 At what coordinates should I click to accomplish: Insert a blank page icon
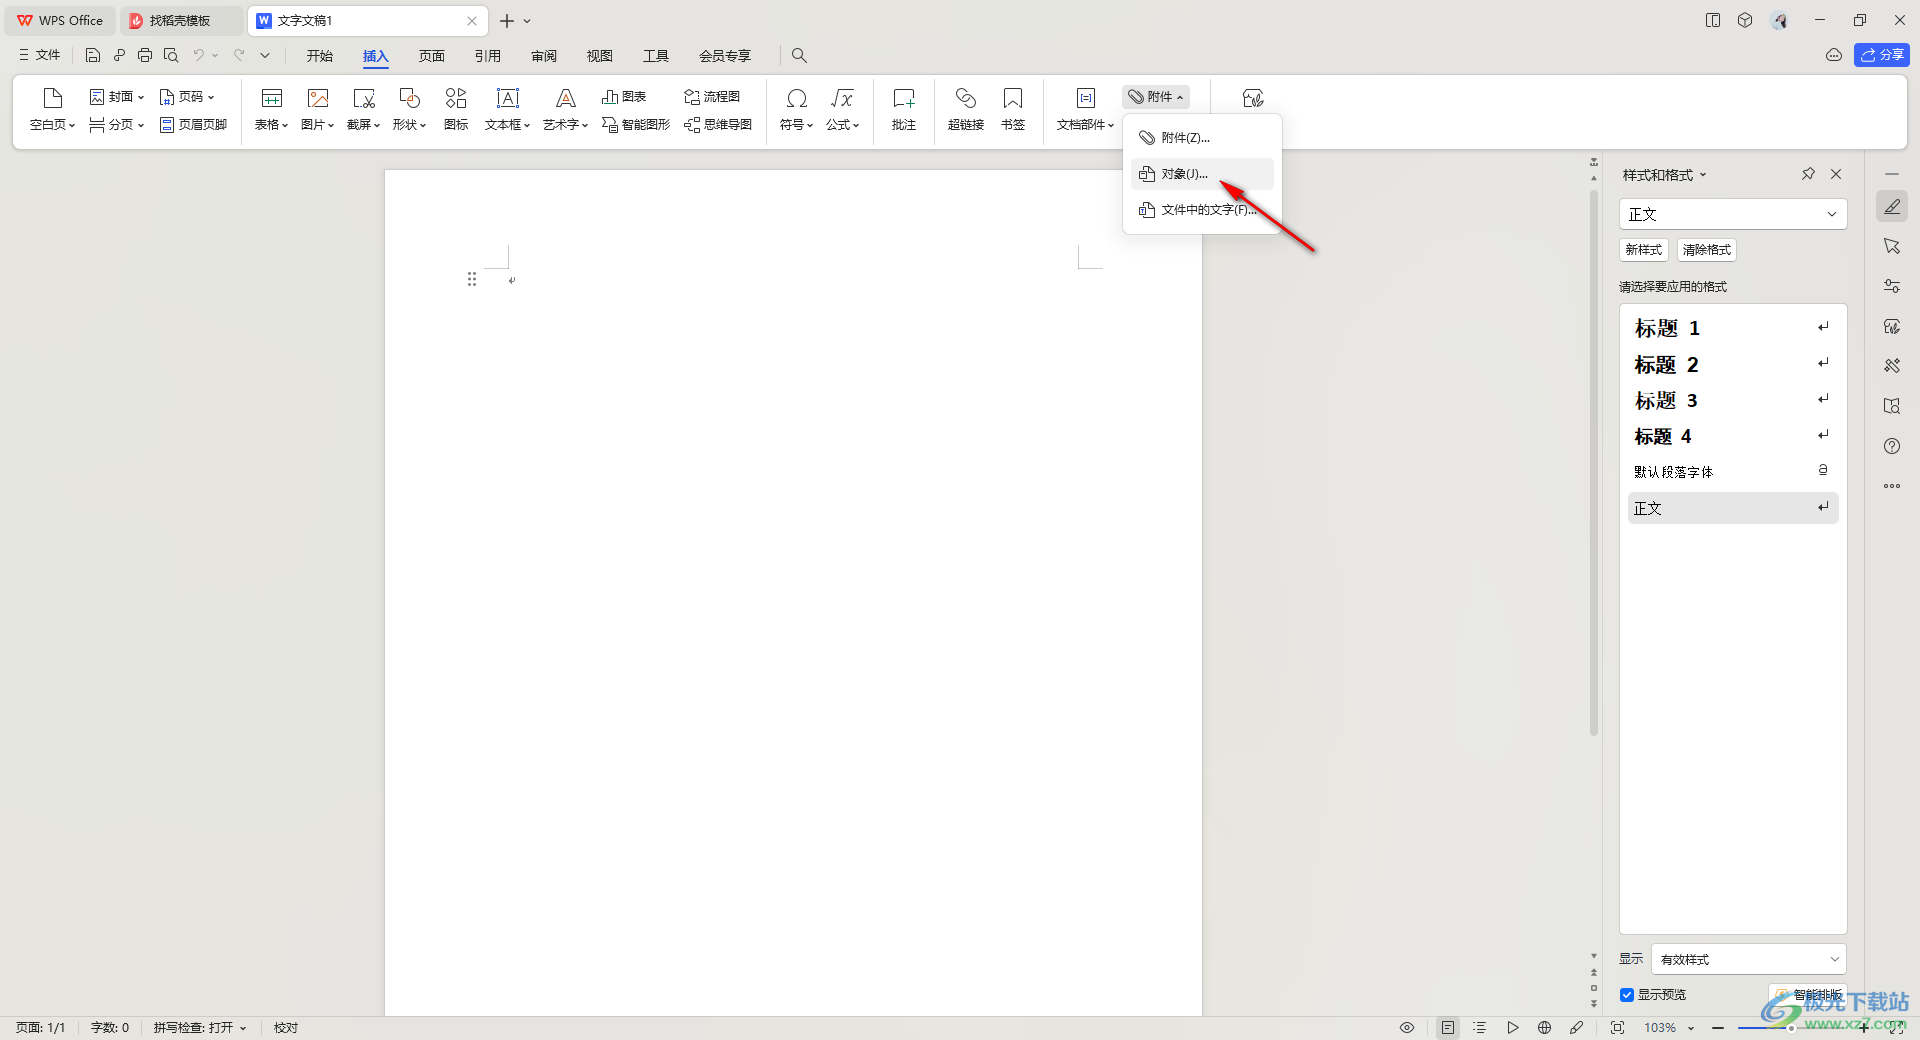point(52,109)
